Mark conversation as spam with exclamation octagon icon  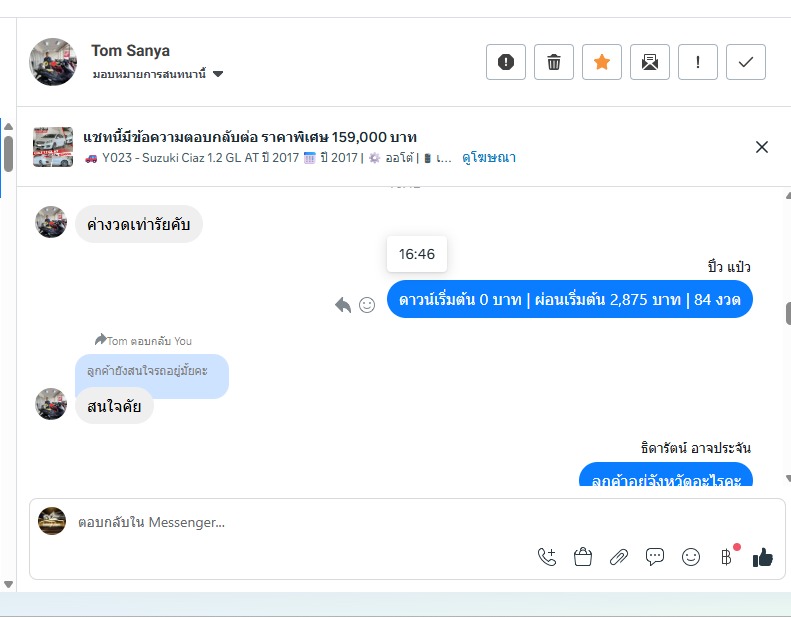(x=505, y=62)
